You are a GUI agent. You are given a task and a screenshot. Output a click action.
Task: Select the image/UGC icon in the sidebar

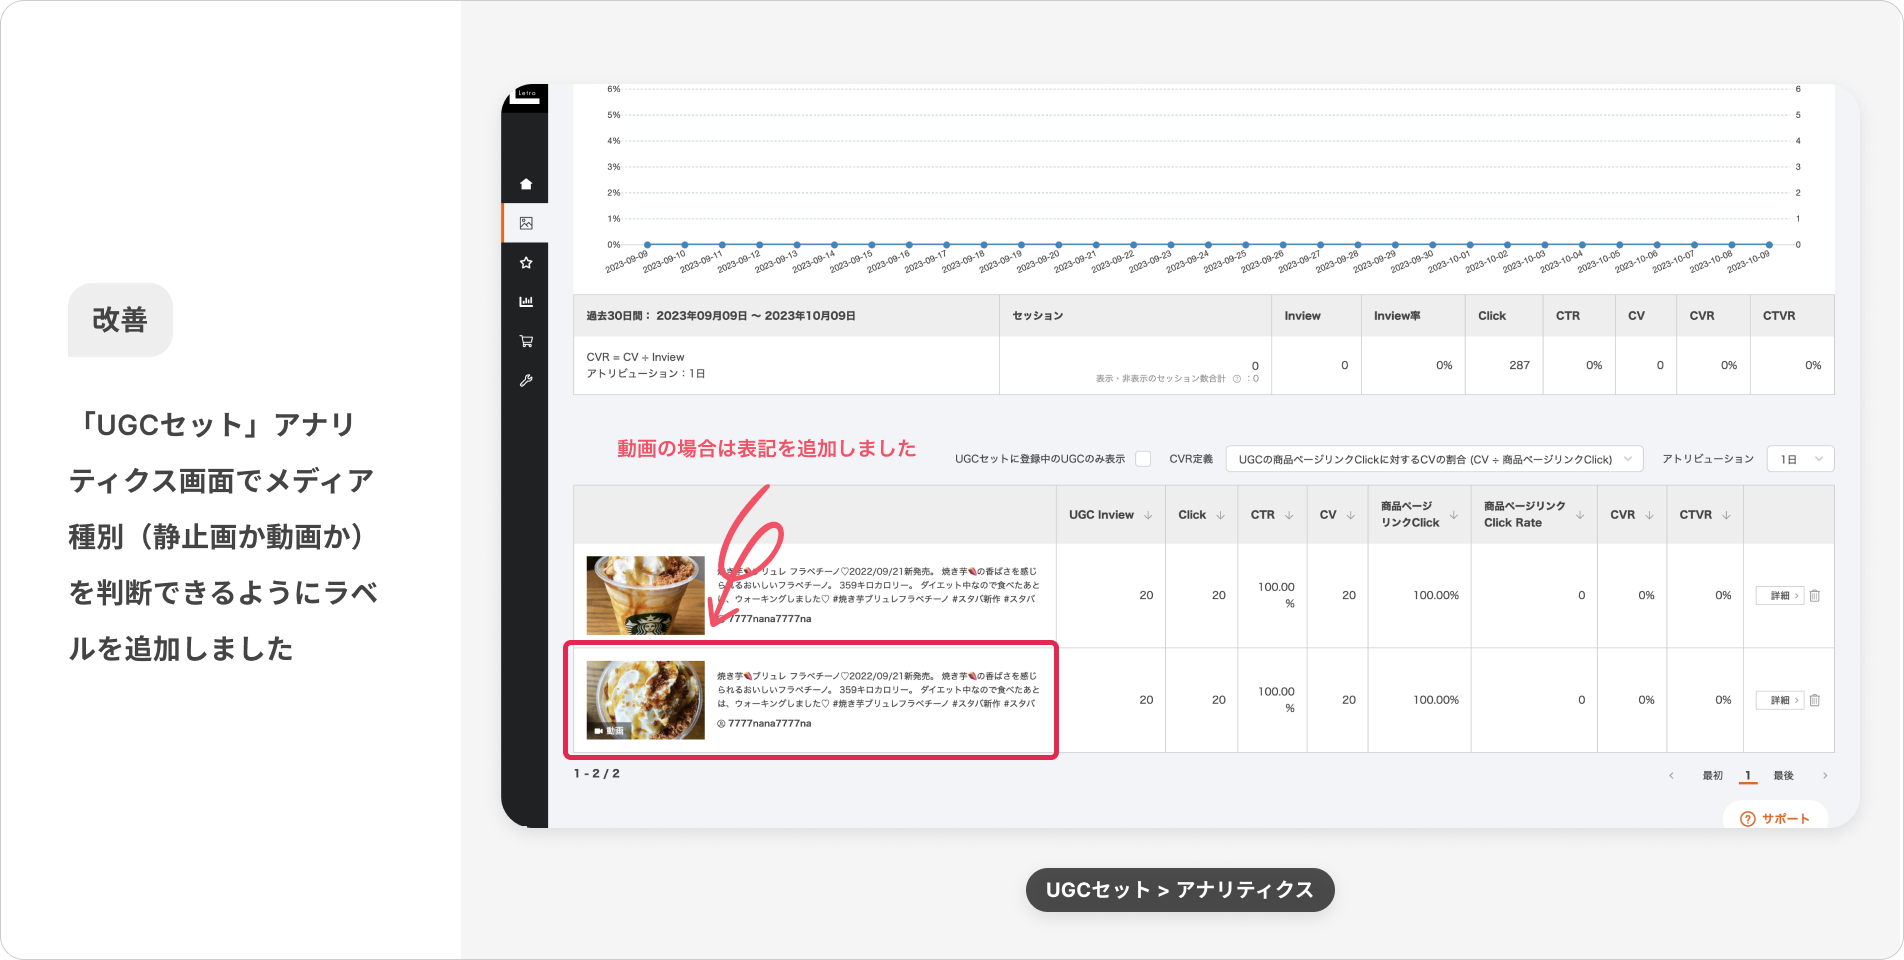pyautogui.click(x=526, y=223)
